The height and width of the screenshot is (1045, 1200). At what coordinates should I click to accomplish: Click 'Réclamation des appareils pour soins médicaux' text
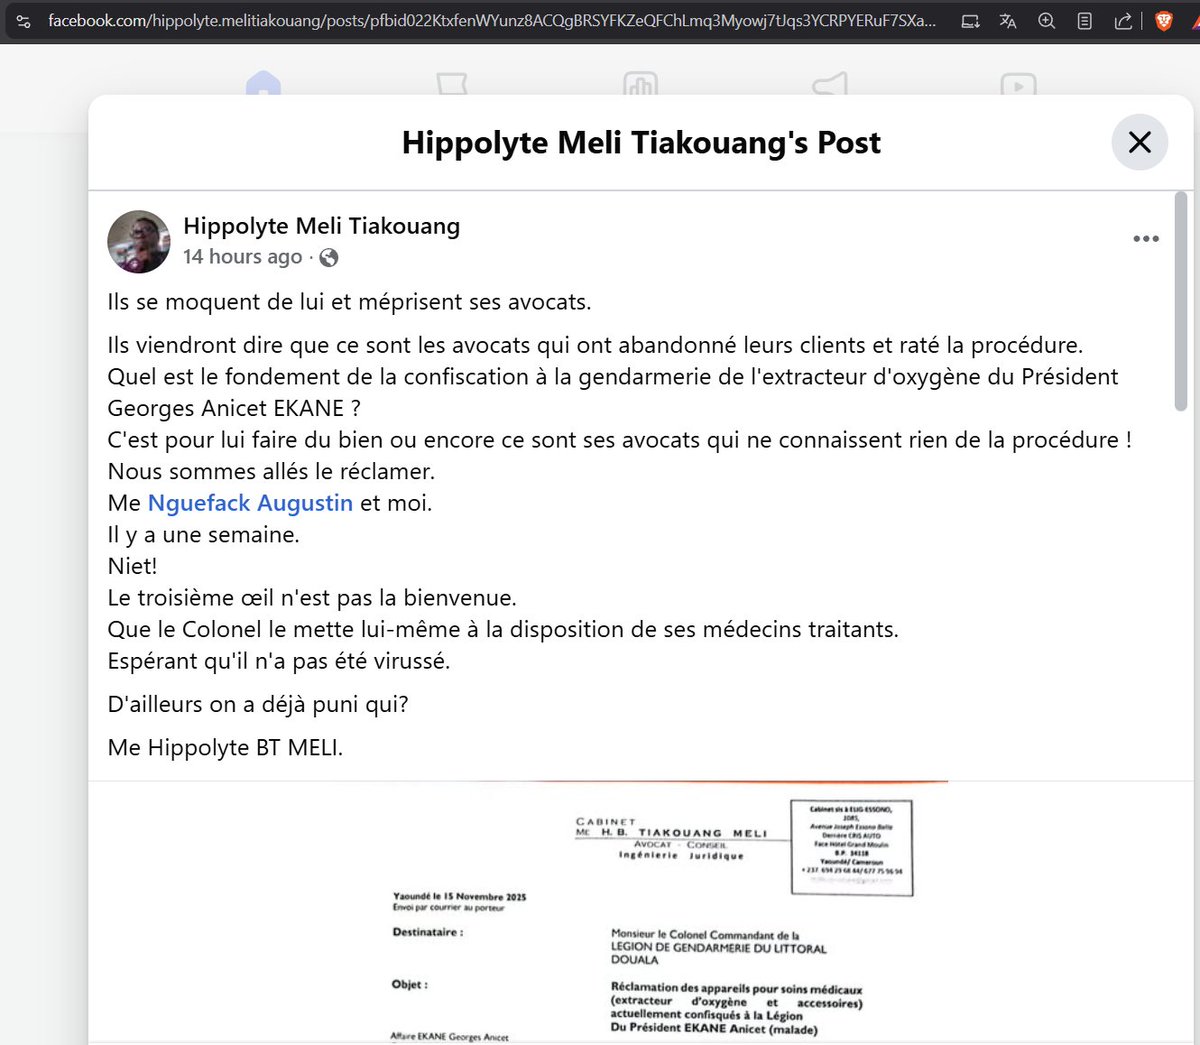tap(736, 989)
